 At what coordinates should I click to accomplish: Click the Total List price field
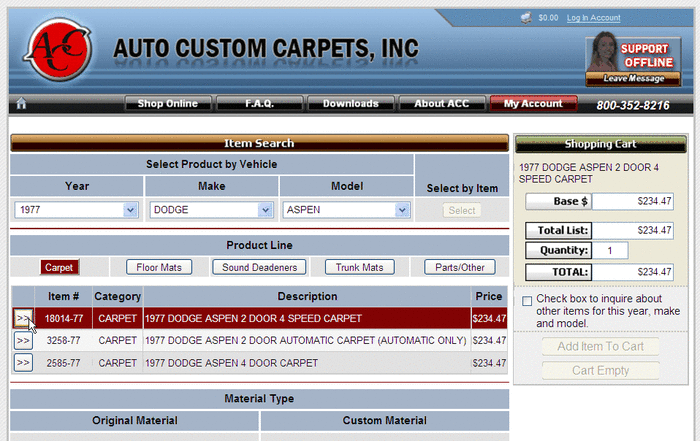(633, 230)
